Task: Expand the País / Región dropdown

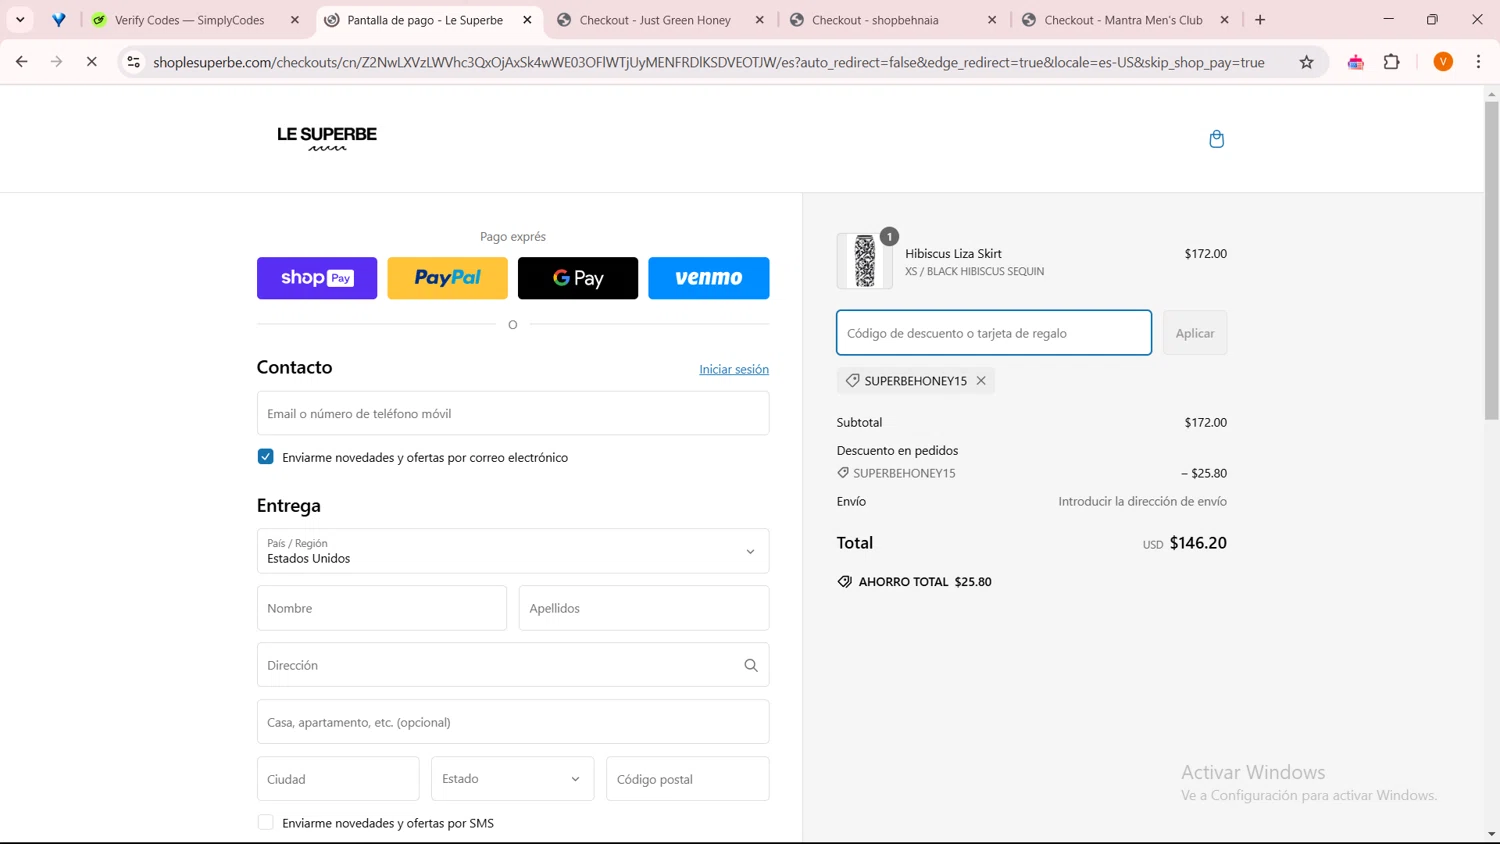Action: (513, 551)
